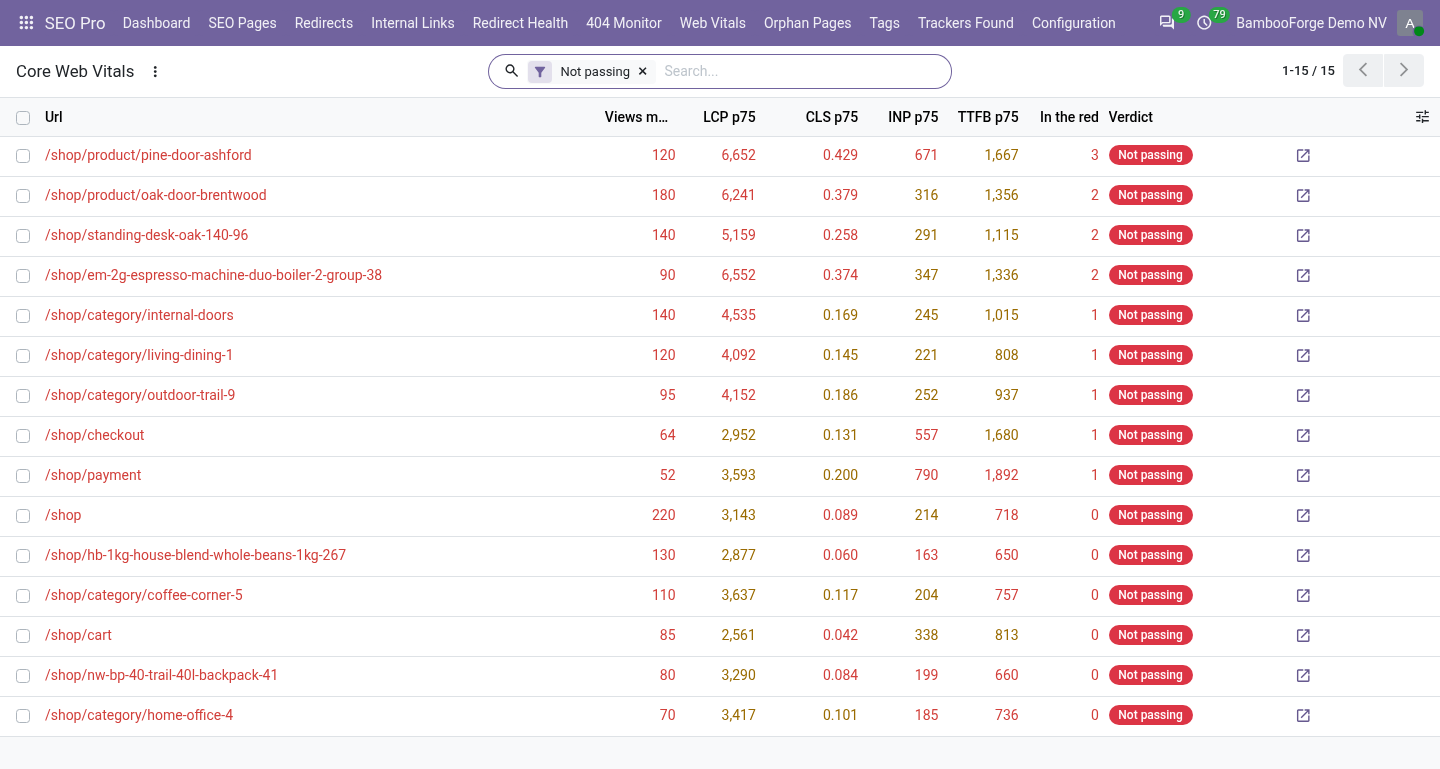1440x769 pixels.
Task: Click the user avatar A icon
Action: [x=1410, y=23]
